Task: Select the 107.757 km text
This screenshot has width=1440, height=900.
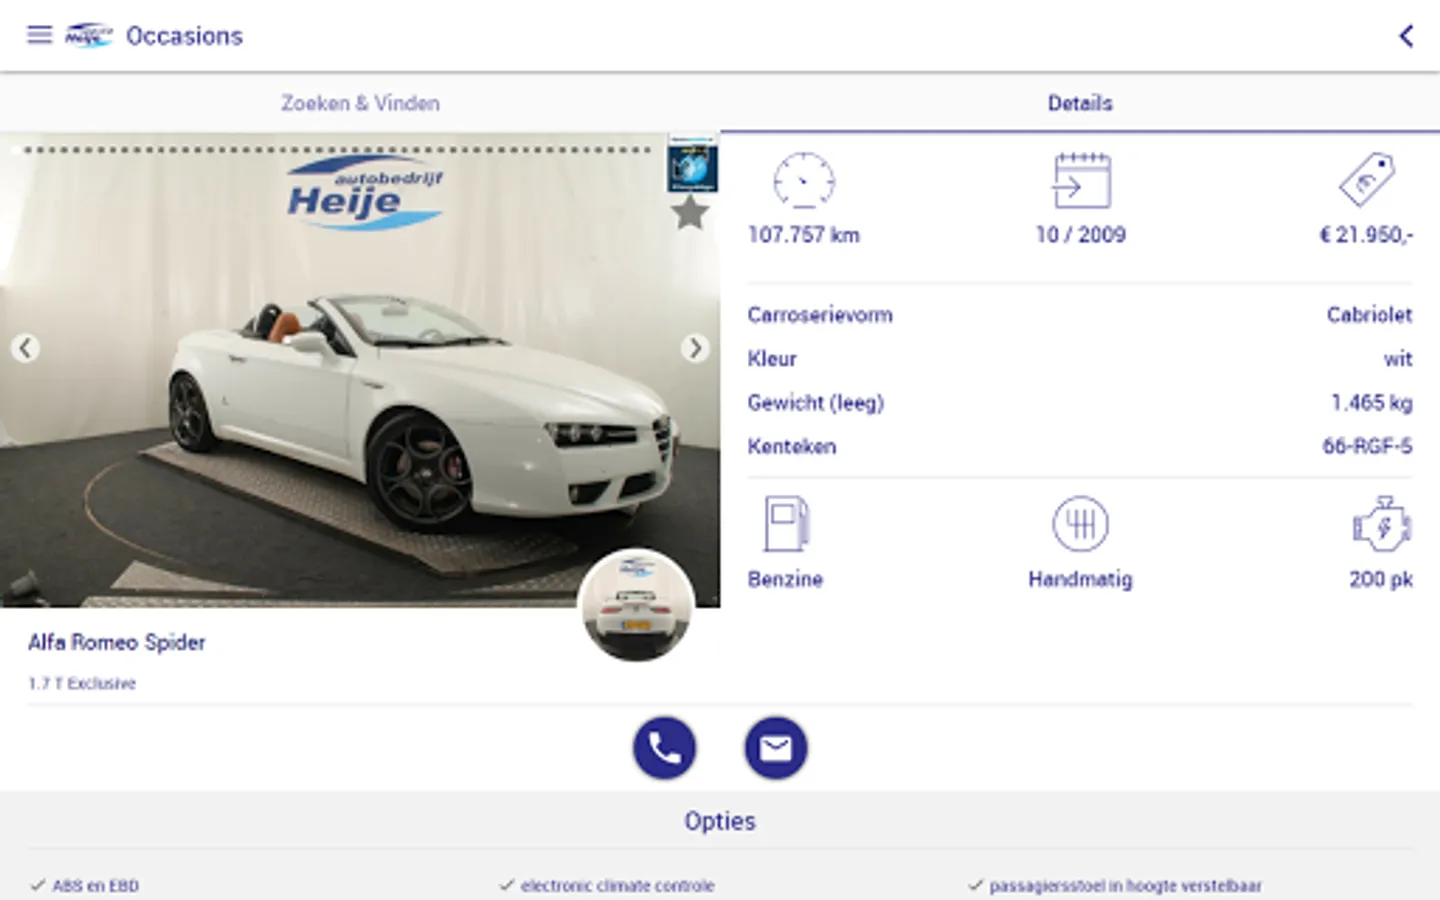Action: click(x=804, y=235)
